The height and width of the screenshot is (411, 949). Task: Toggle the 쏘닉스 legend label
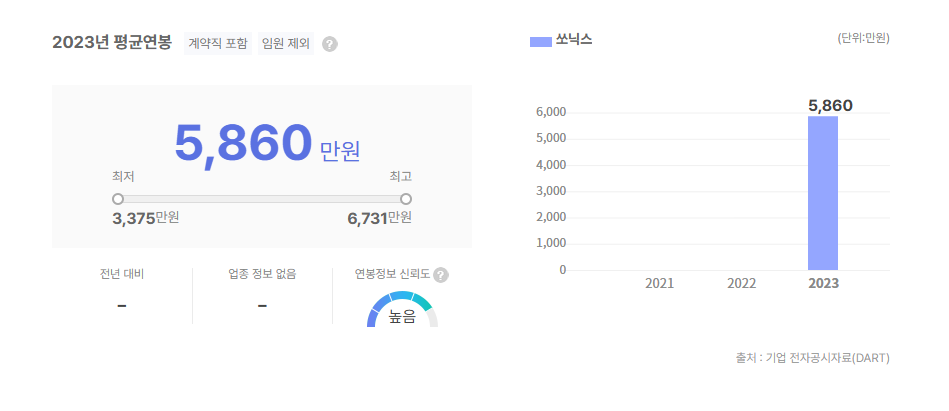coord(574,41)
